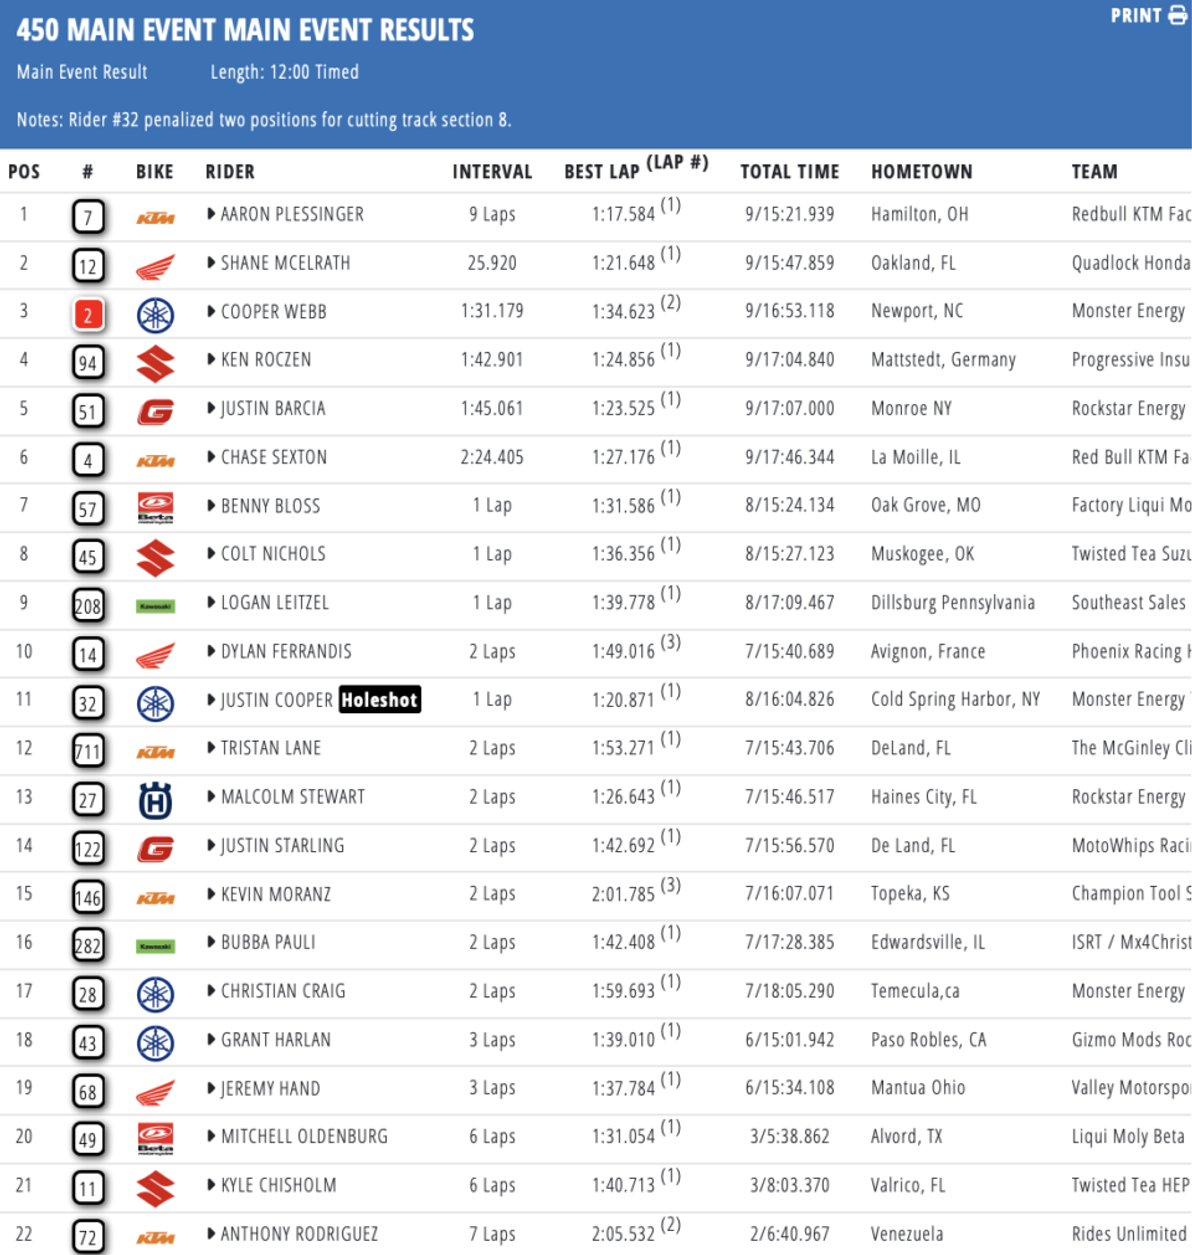Sort by the BEST LAP column header
The height and width of the screenshot is (1255, 1192).
tap(636, 167)
